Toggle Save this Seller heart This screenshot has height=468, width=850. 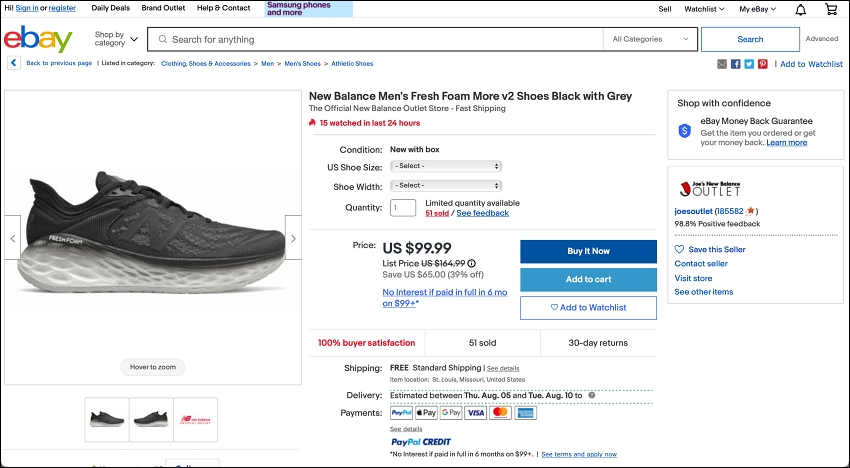tap(679, 249)
